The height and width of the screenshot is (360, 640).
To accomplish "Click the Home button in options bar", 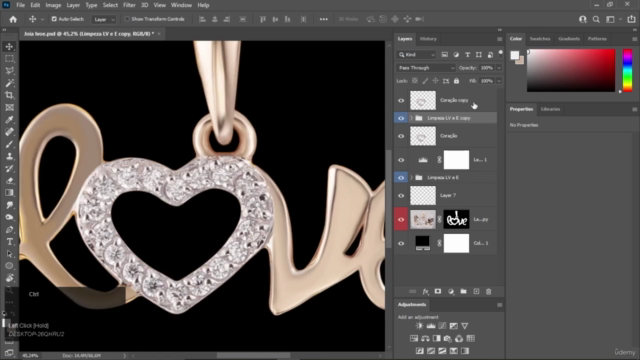I will [x=13, y=19].
